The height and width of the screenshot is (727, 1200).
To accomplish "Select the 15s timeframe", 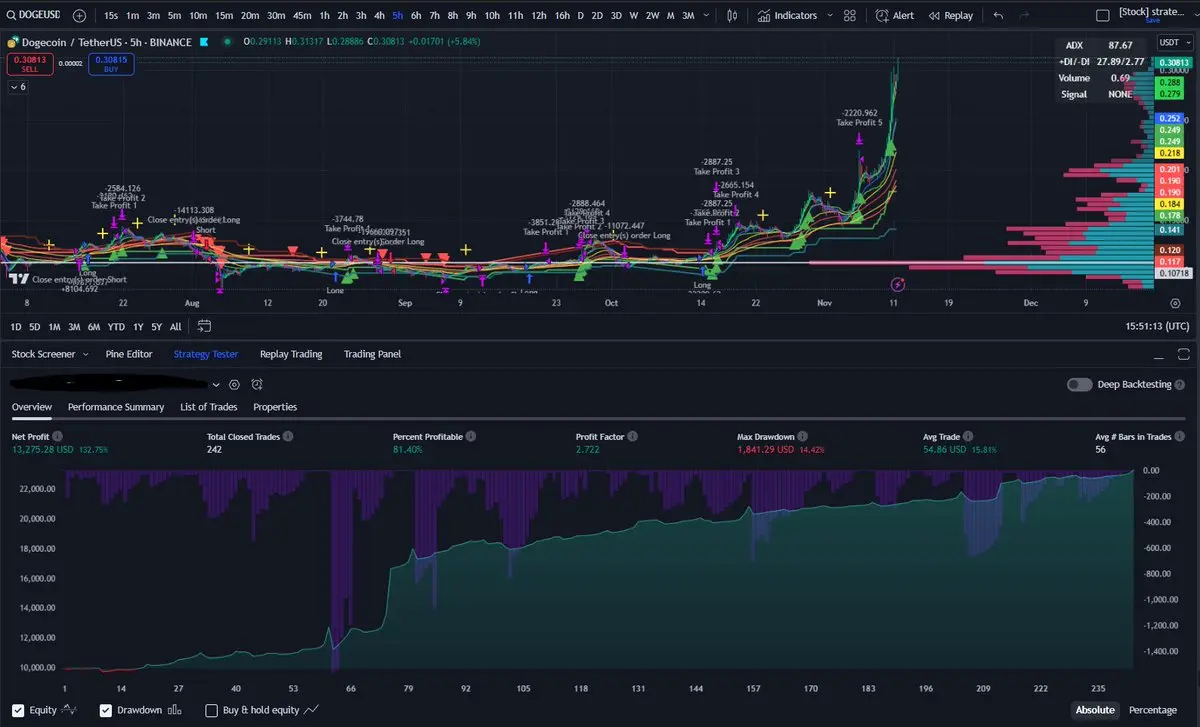I will coord(111,16).
